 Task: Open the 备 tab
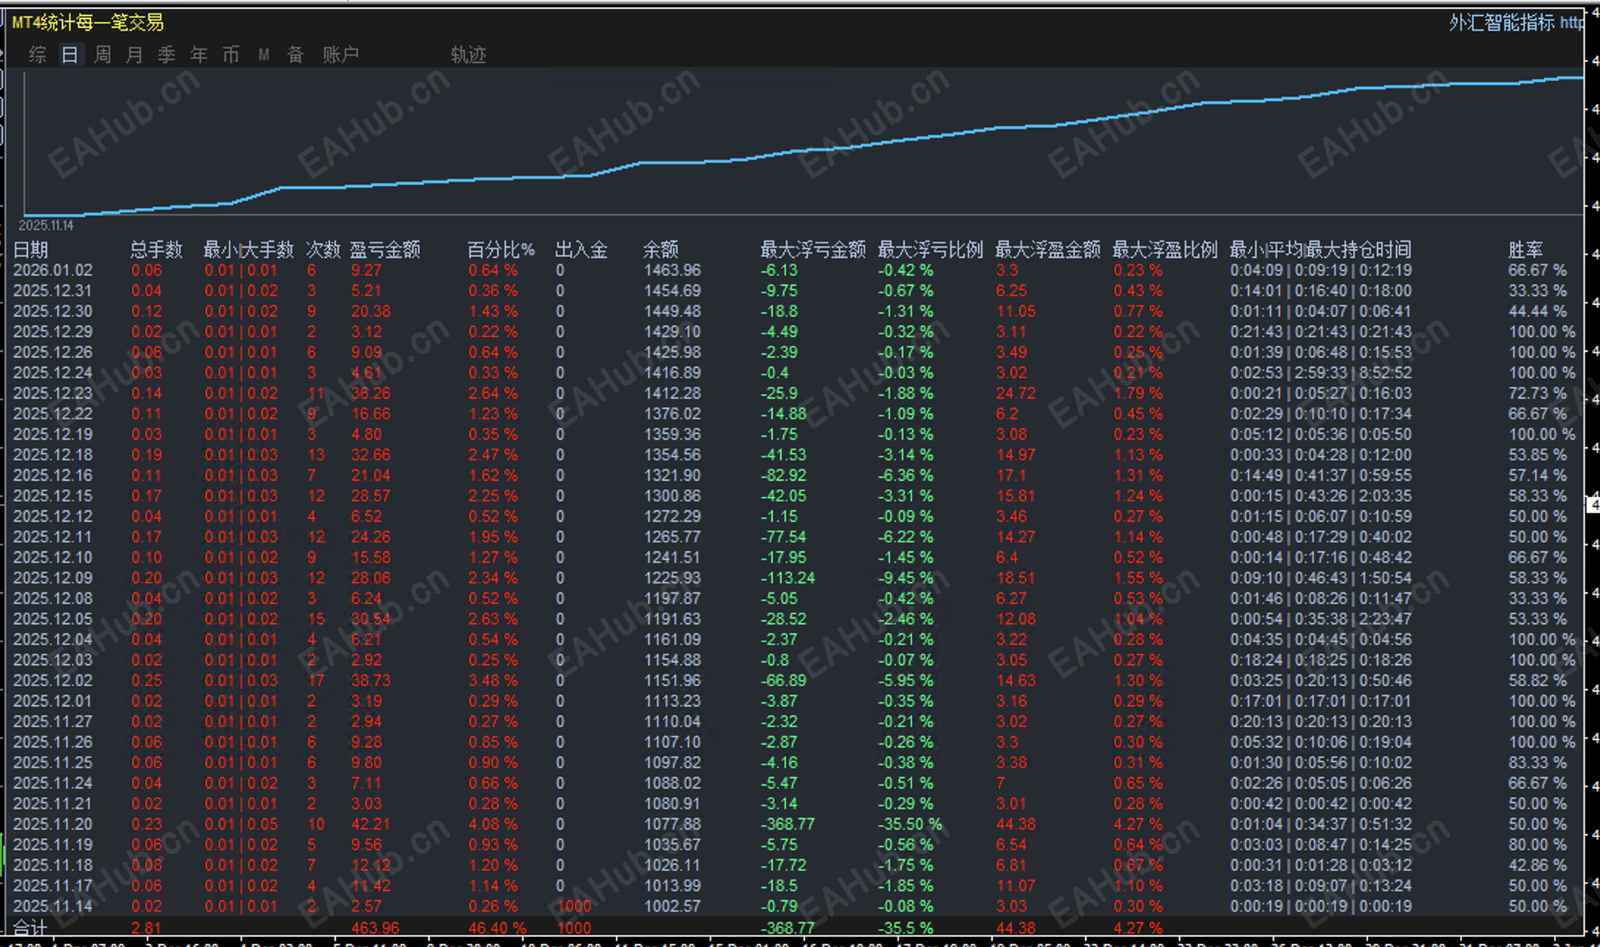tap(295, 55)
